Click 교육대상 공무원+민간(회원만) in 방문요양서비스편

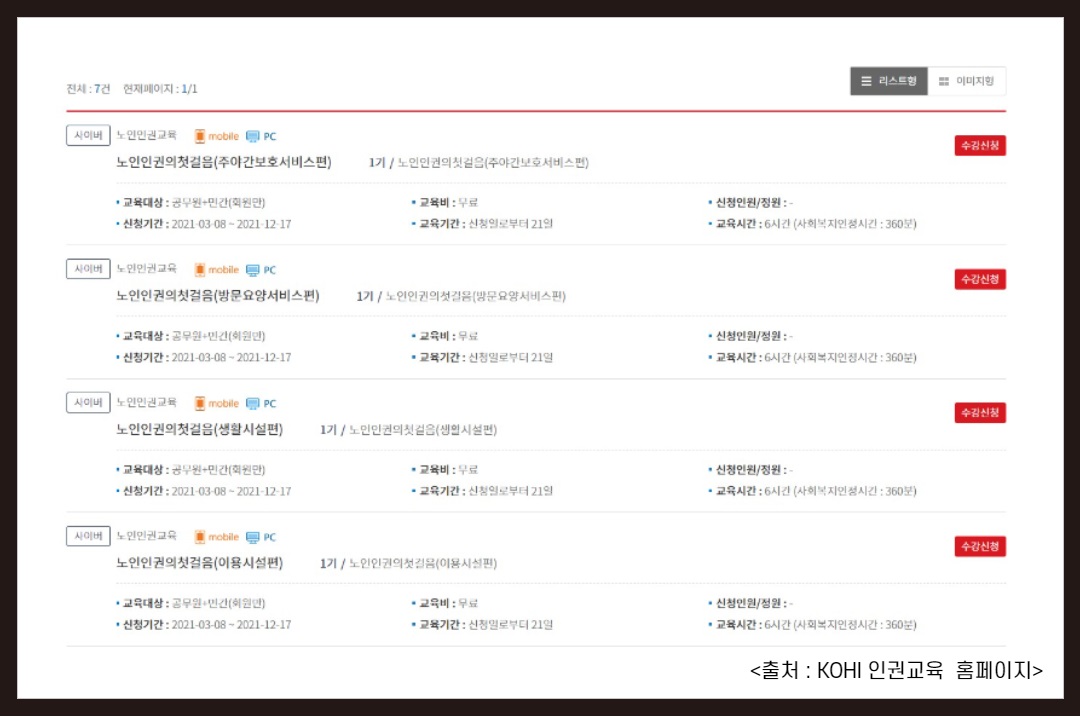191,336
